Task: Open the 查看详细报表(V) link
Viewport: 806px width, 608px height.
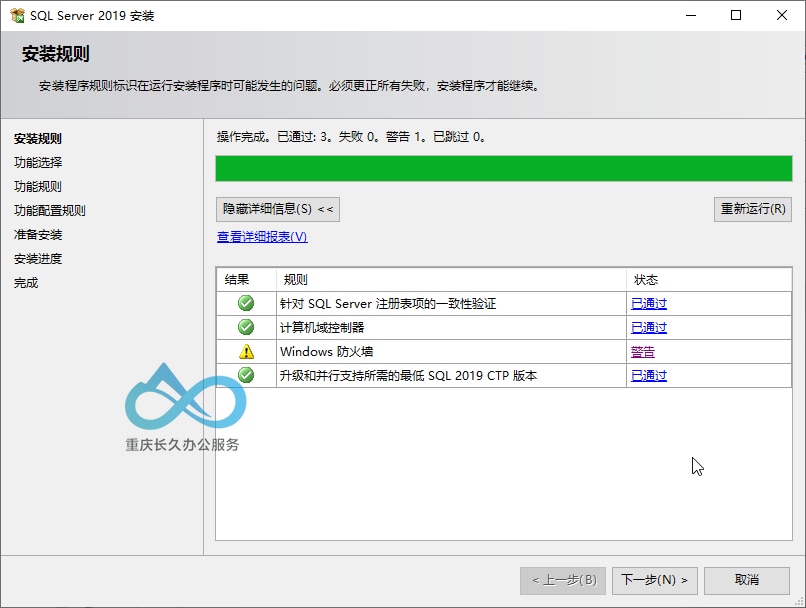Action: click(262, 236)
